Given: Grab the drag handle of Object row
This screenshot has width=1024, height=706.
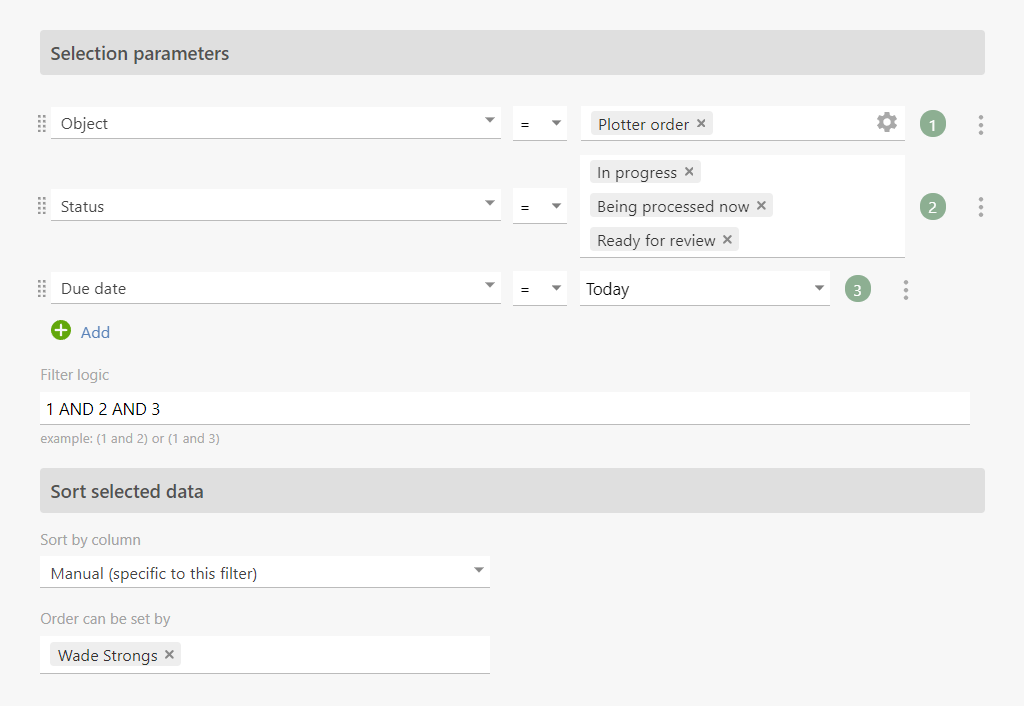Looking at the screenshot, I should coord(42,123).
